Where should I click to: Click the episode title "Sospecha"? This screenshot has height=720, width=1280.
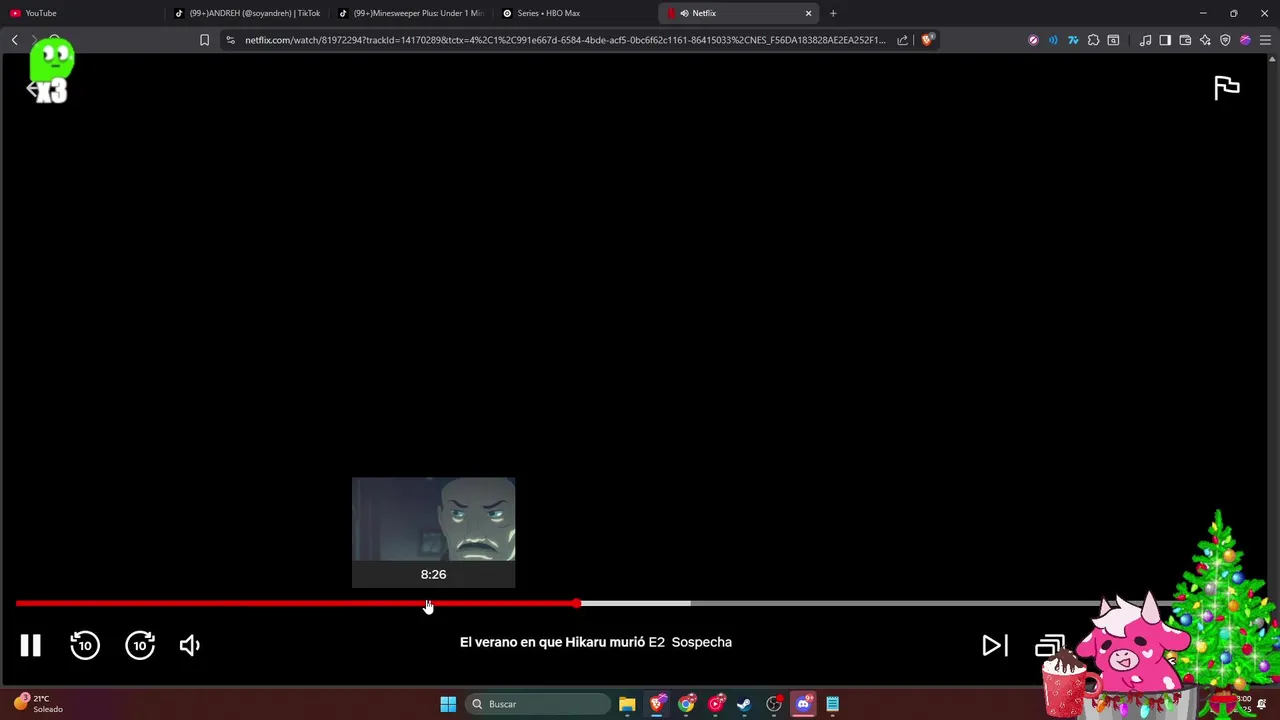pyautogui.click(x=702, y=642)
